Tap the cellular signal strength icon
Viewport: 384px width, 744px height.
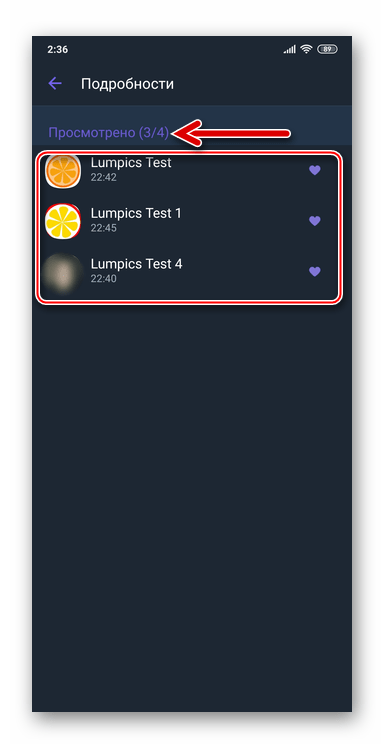pyautogui.click(x=290, y=49)
